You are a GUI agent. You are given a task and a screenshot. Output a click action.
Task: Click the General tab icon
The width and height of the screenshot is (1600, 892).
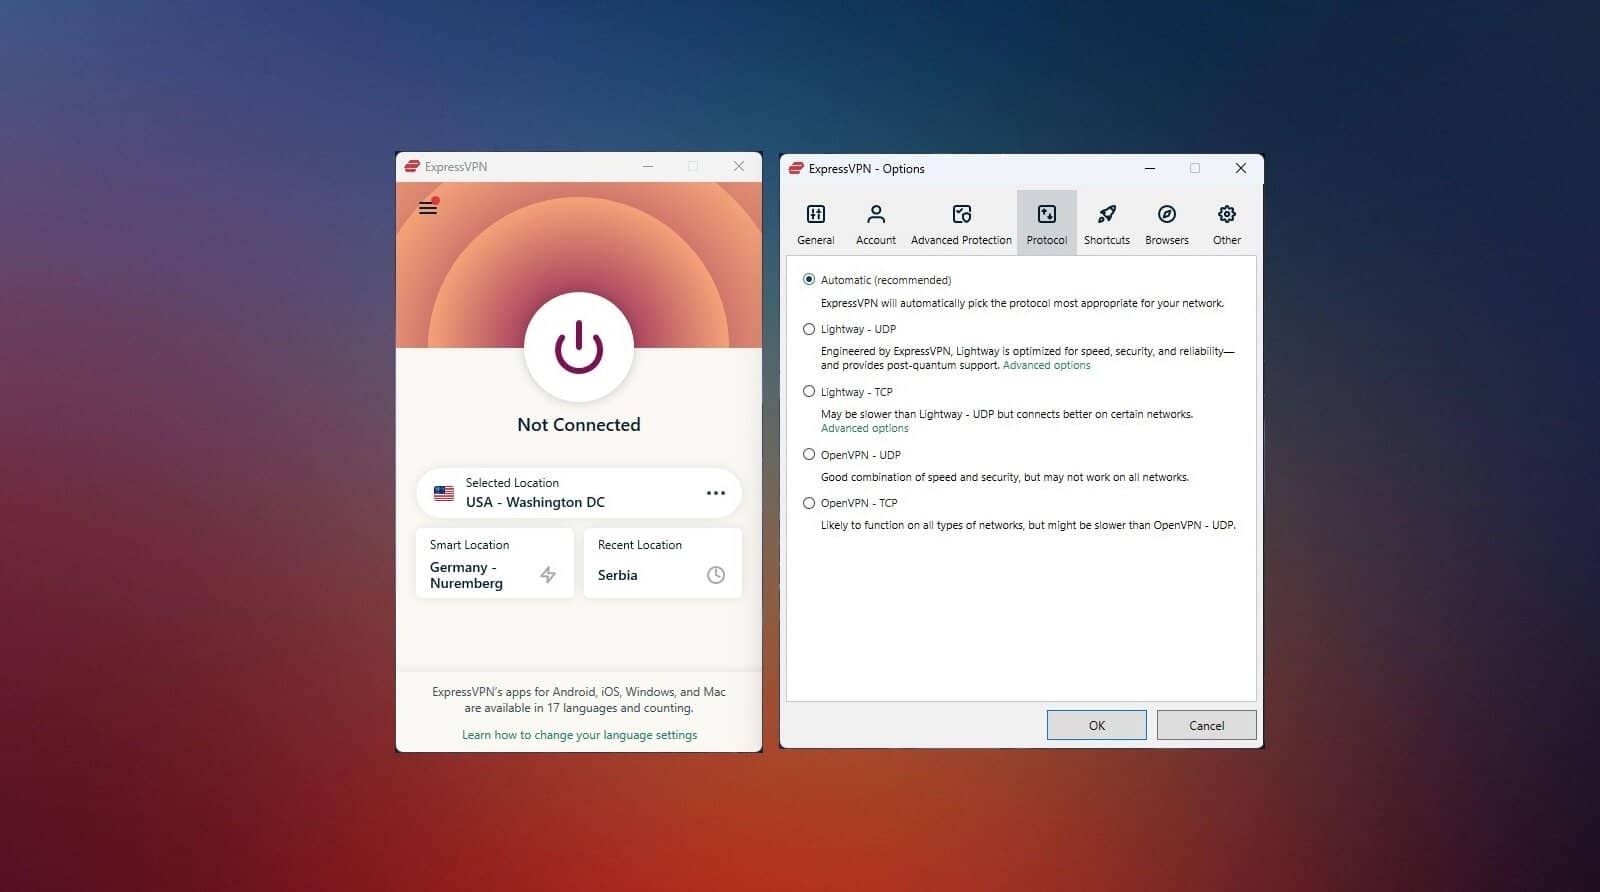(816, 214)
